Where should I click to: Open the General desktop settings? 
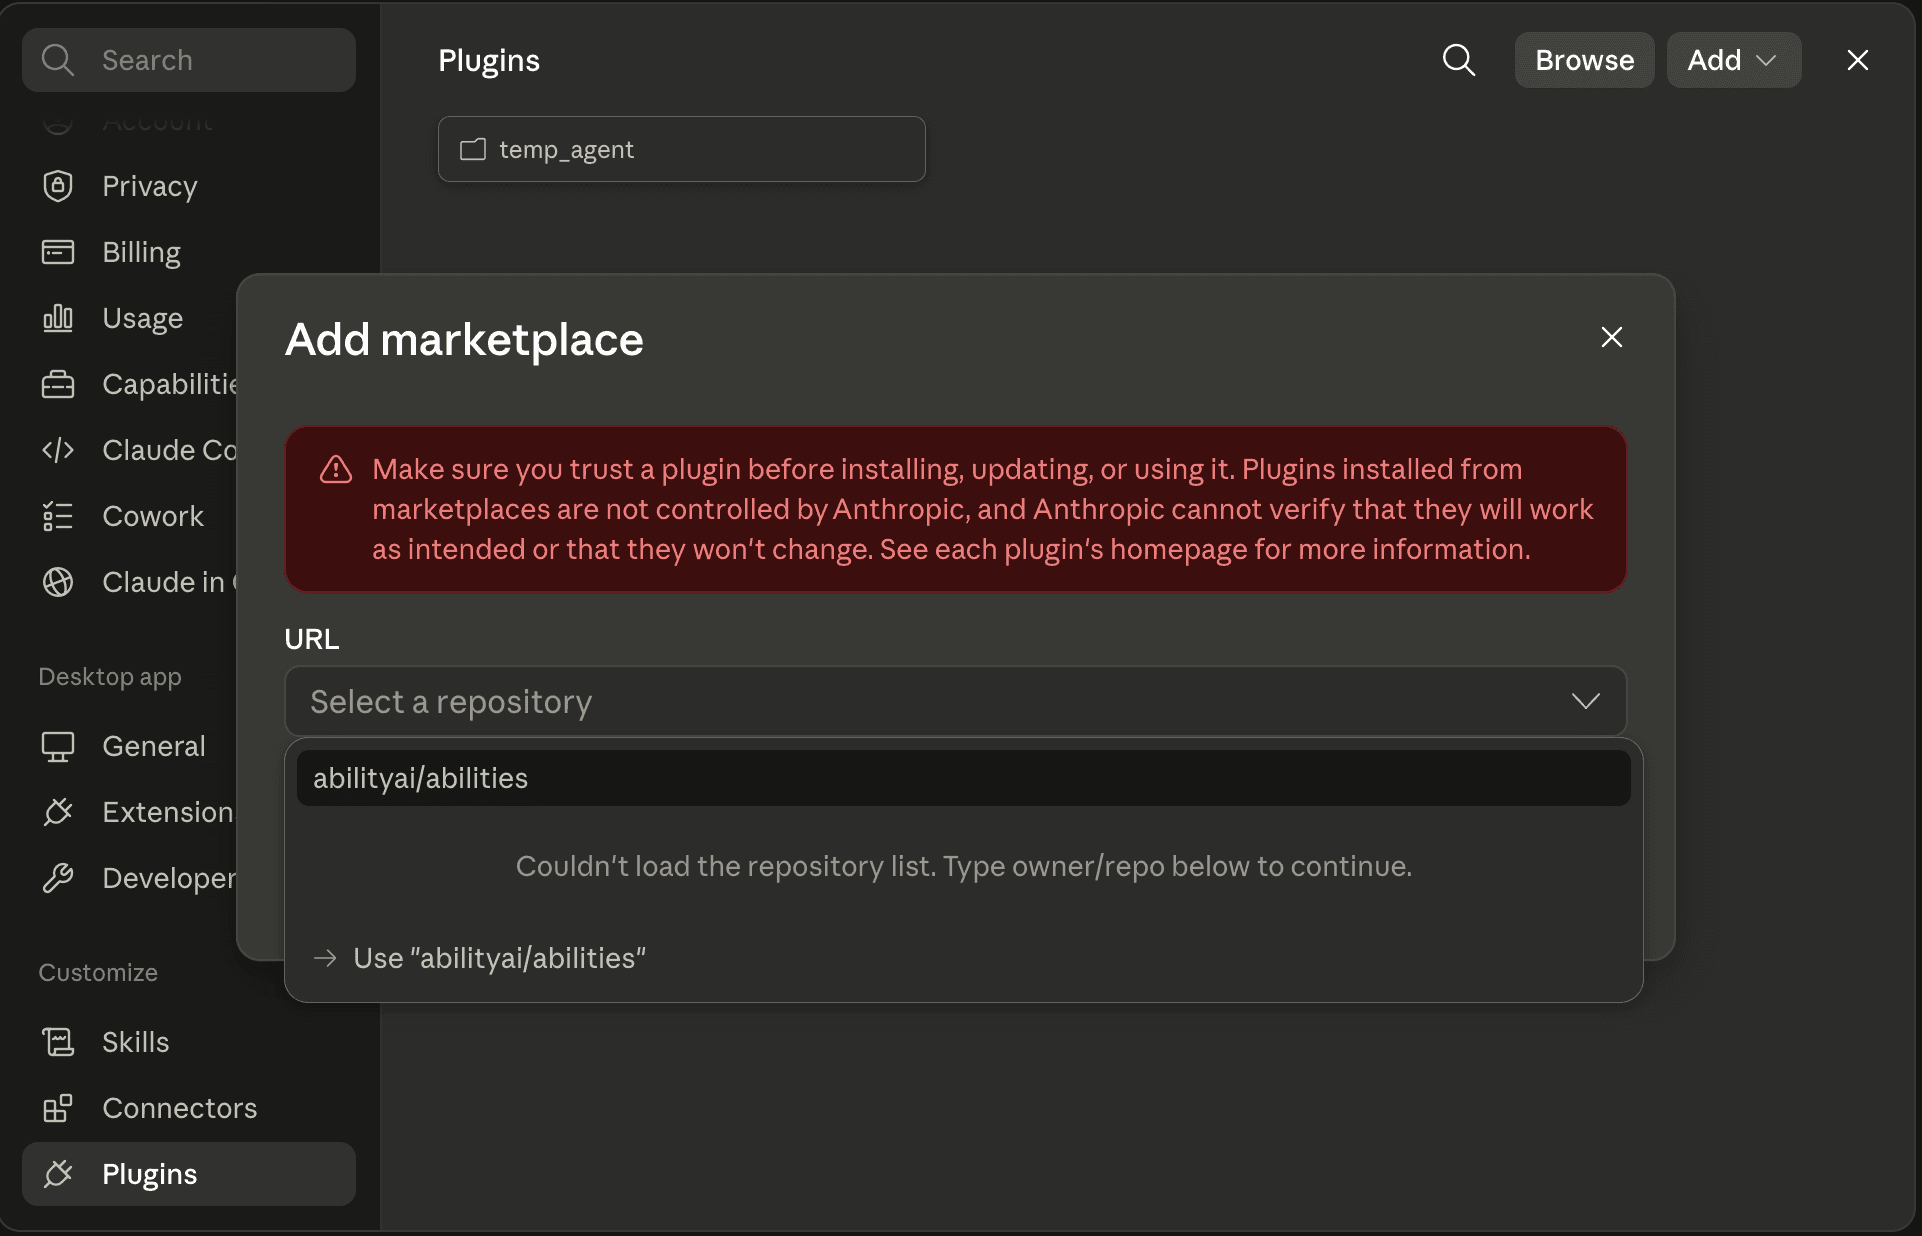tap(130, 746)
